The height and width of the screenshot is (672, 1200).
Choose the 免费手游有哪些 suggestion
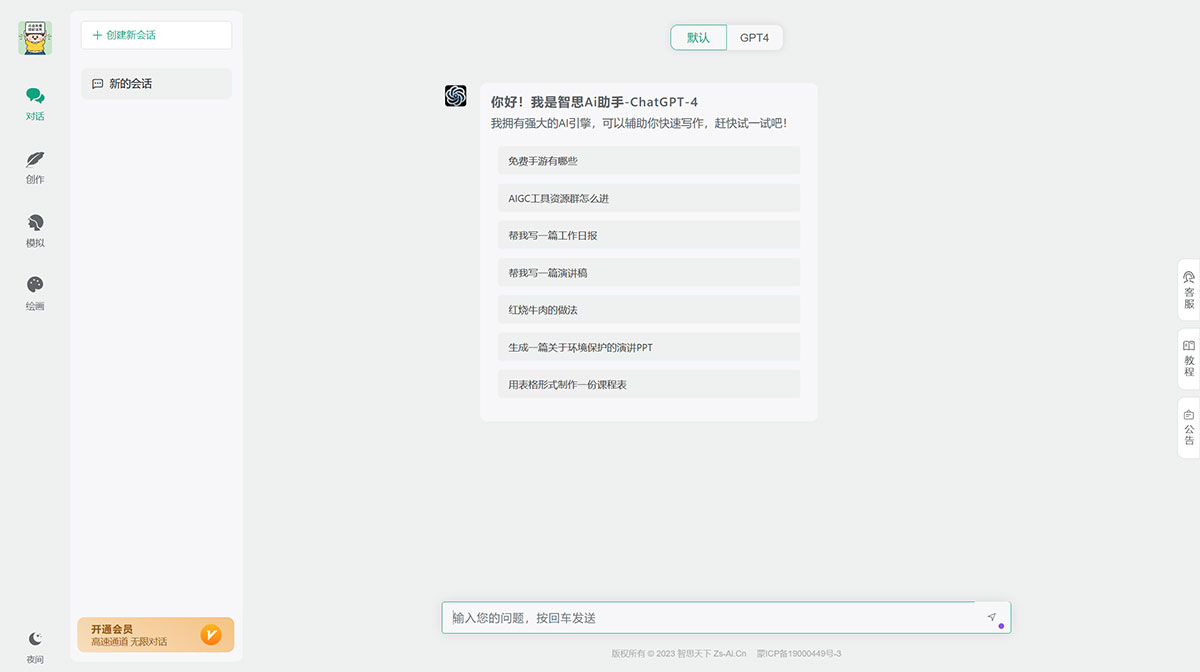[x=648, y=161]
